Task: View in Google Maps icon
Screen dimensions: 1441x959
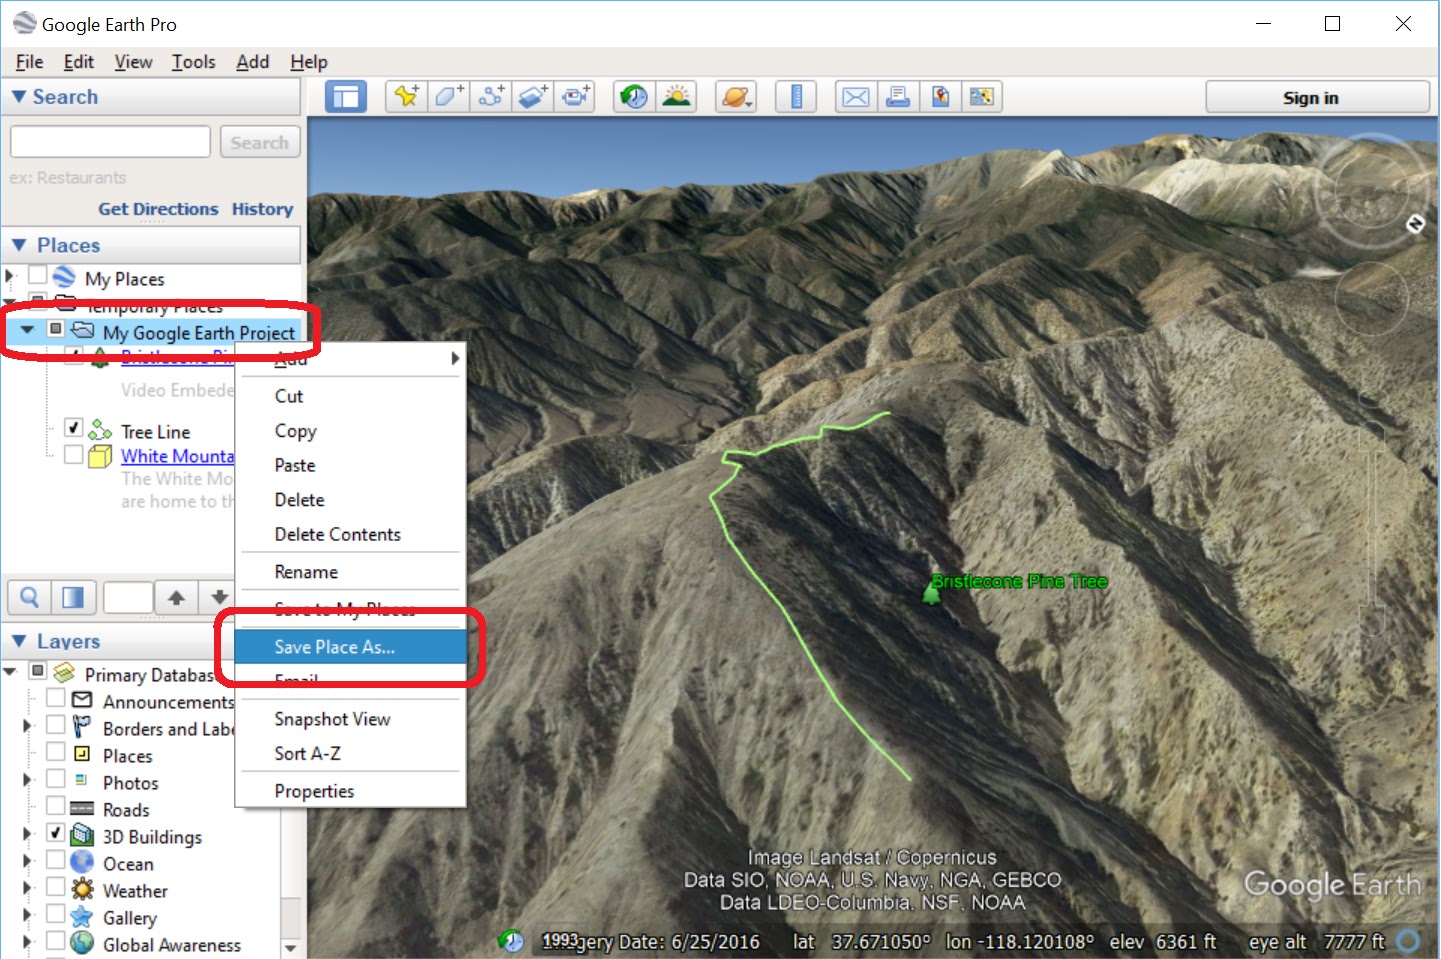Action: tap(982, 97)
